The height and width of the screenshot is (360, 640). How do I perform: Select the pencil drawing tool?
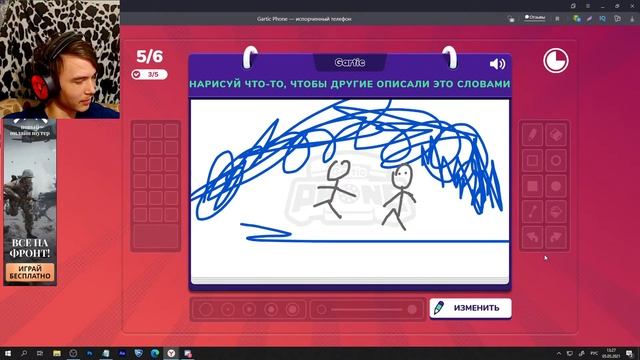[532, 135]
